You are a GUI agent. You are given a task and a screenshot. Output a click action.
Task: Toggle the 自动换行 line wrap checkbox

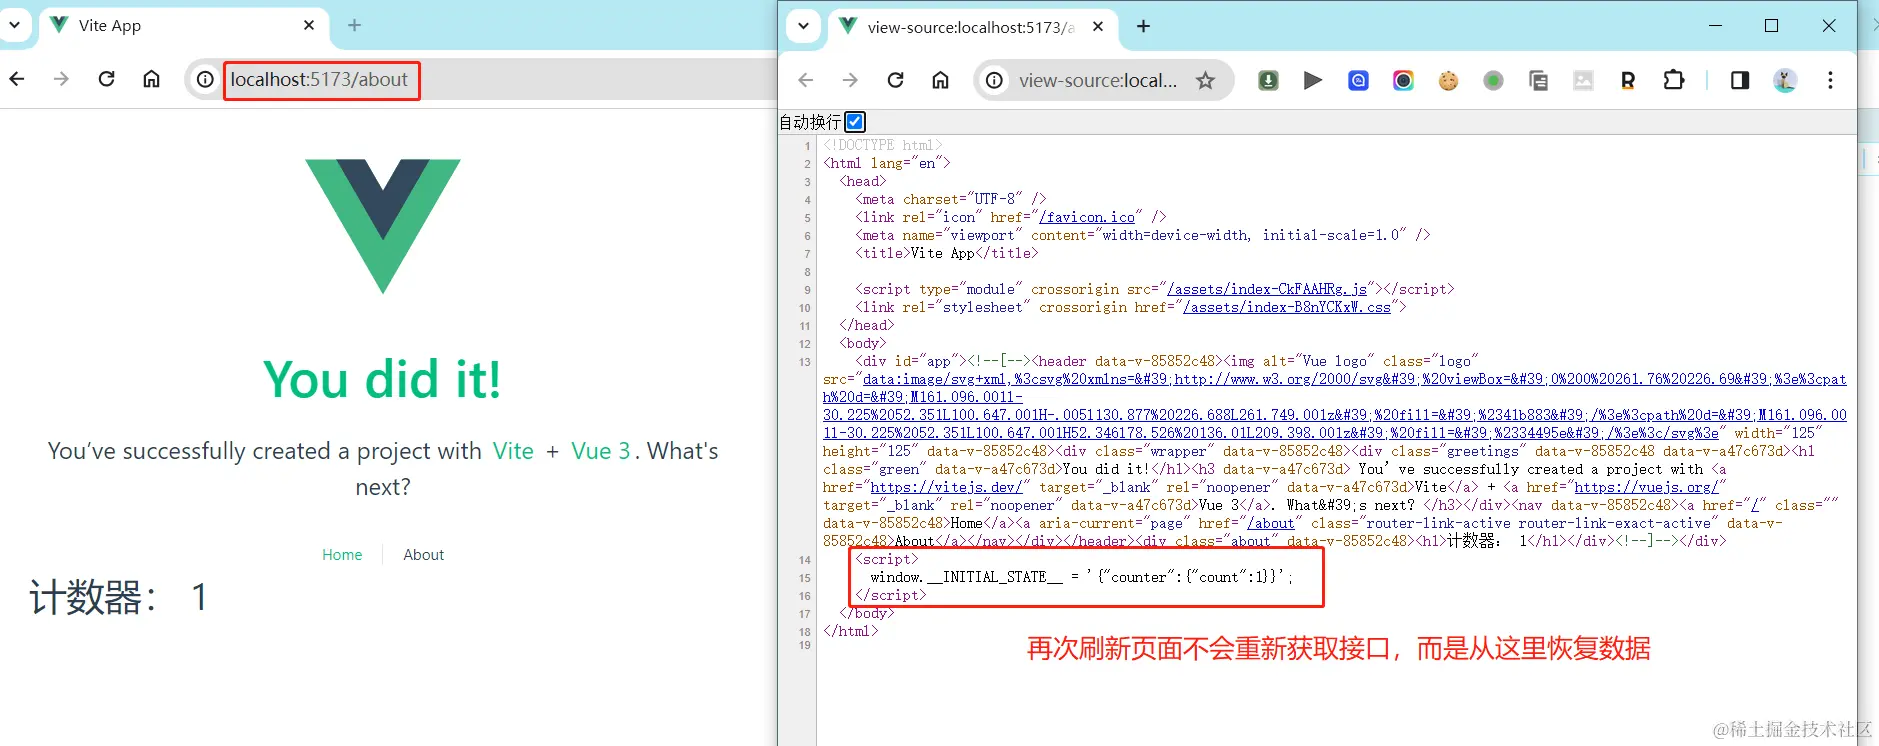coord(855,122)
